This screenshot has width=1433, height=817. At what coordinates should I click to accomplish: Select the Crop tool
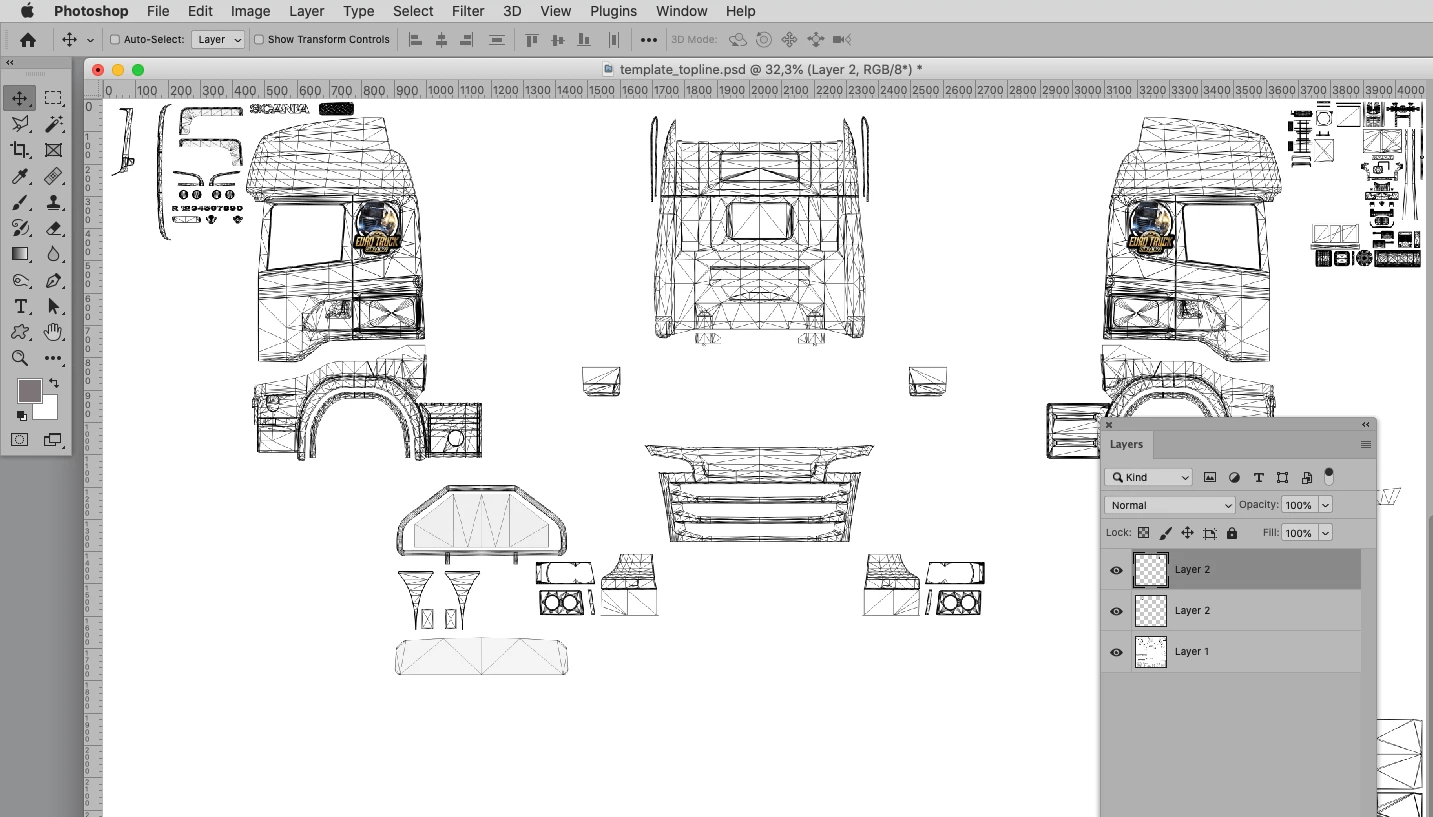click(x=20, y=150)
